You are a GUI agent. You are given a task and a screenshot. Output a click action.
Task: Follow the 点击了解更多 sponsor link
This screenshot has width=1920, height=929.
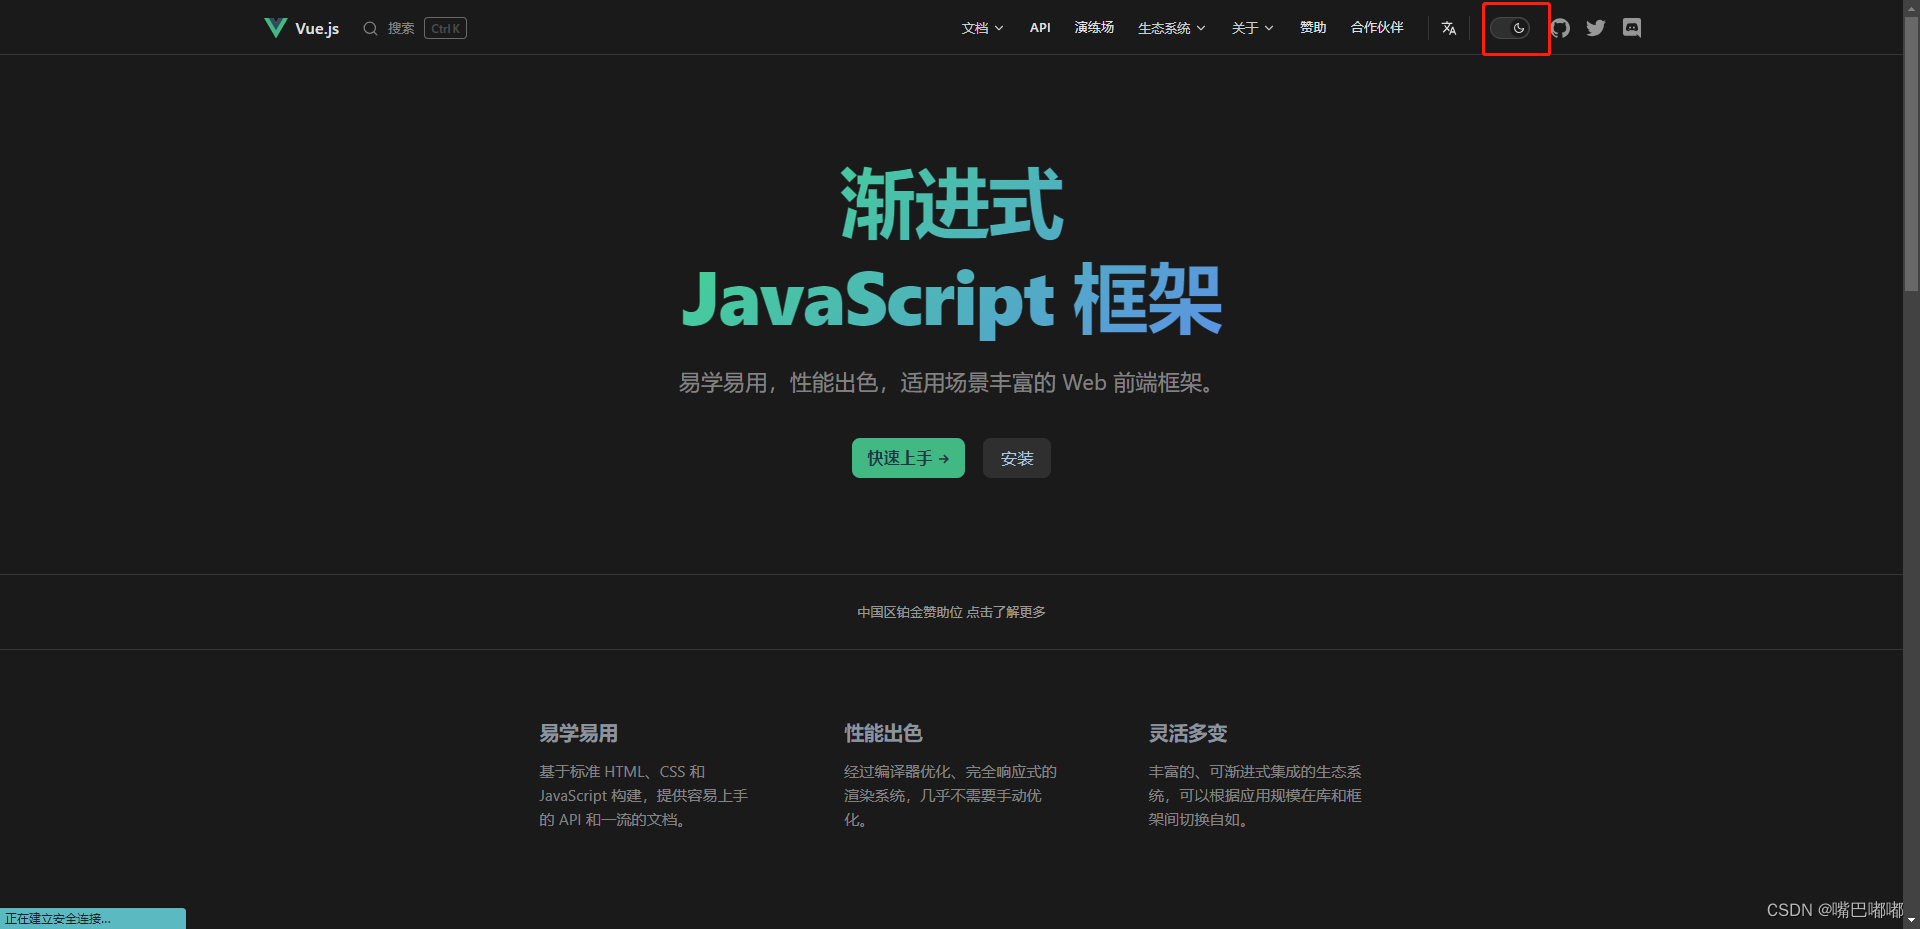tap(1007, 612)
